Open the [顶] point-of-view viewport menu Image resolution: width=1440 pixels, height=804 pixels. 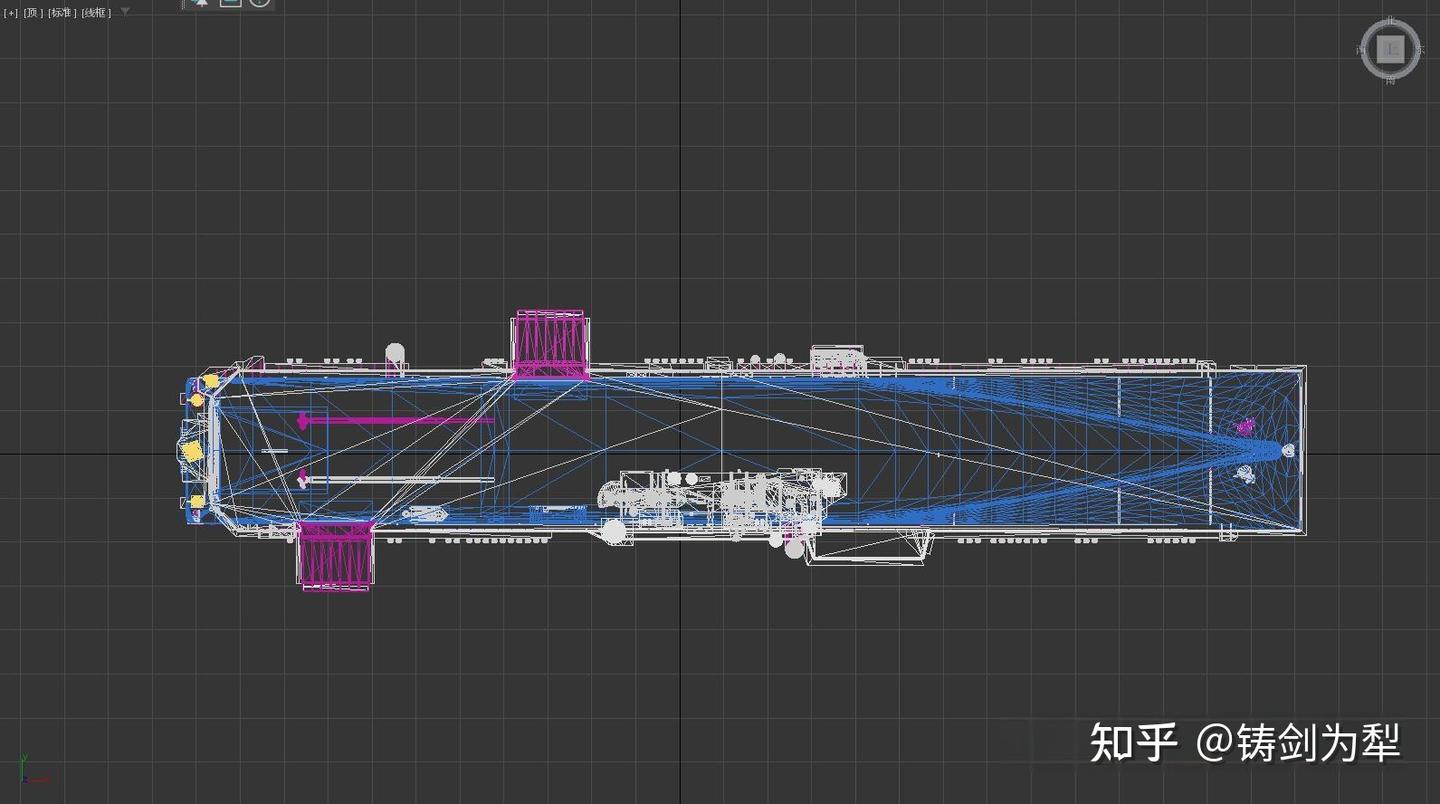(x=33, y=13)
